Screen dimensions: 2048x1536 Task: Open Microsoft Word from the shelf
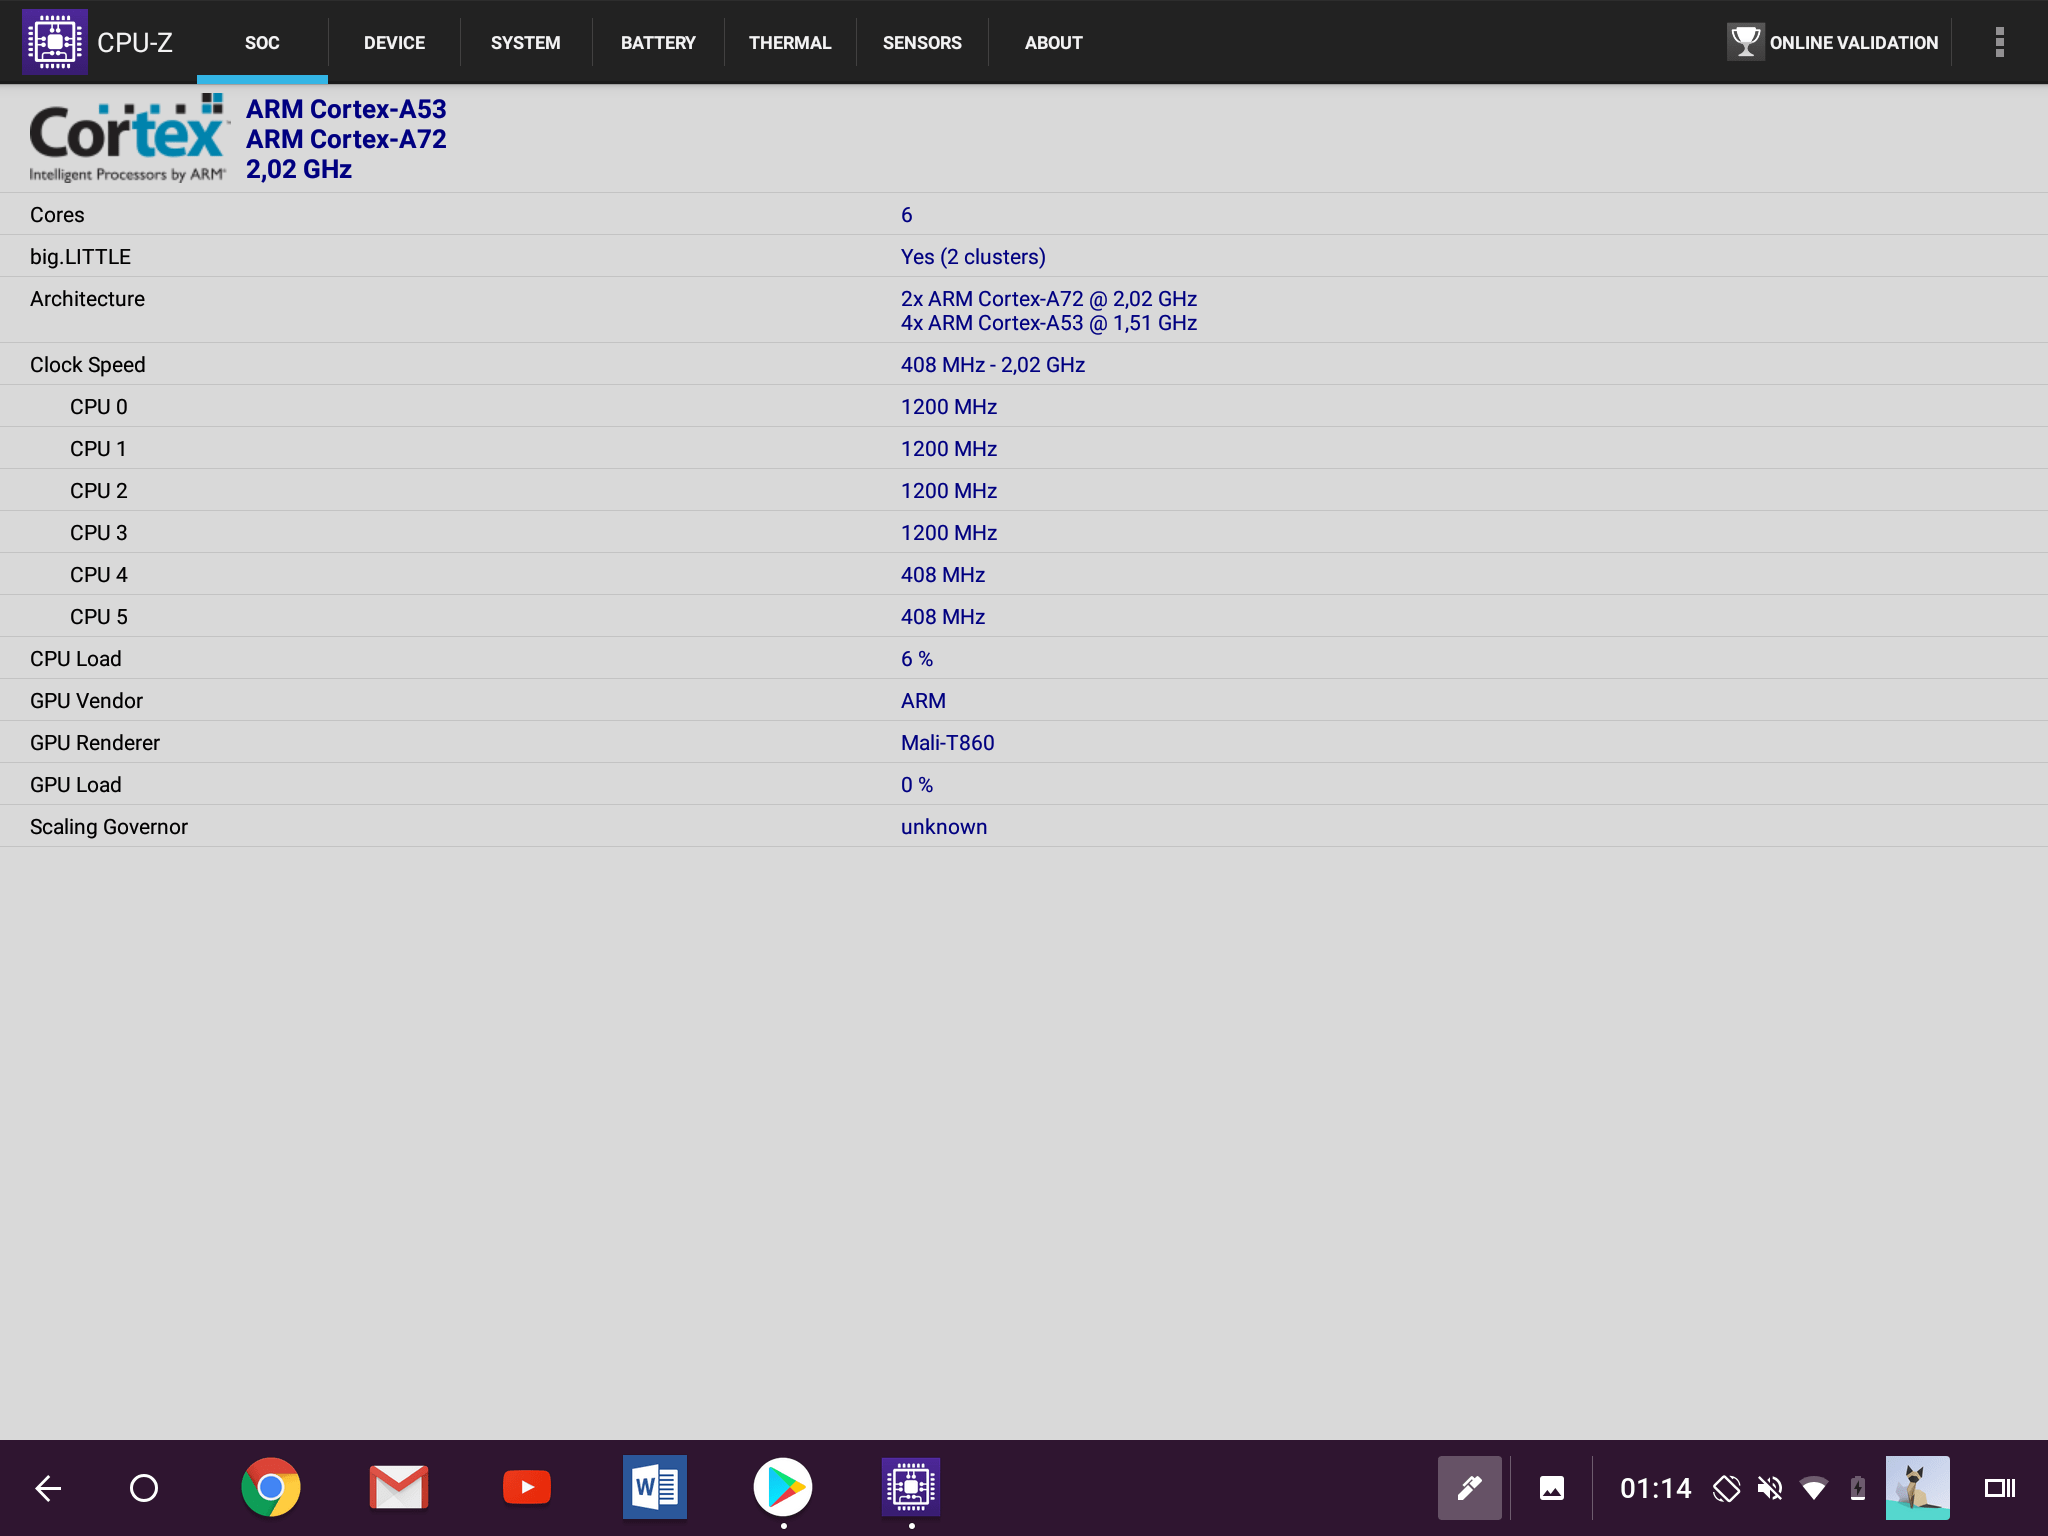coord(655,1487)
